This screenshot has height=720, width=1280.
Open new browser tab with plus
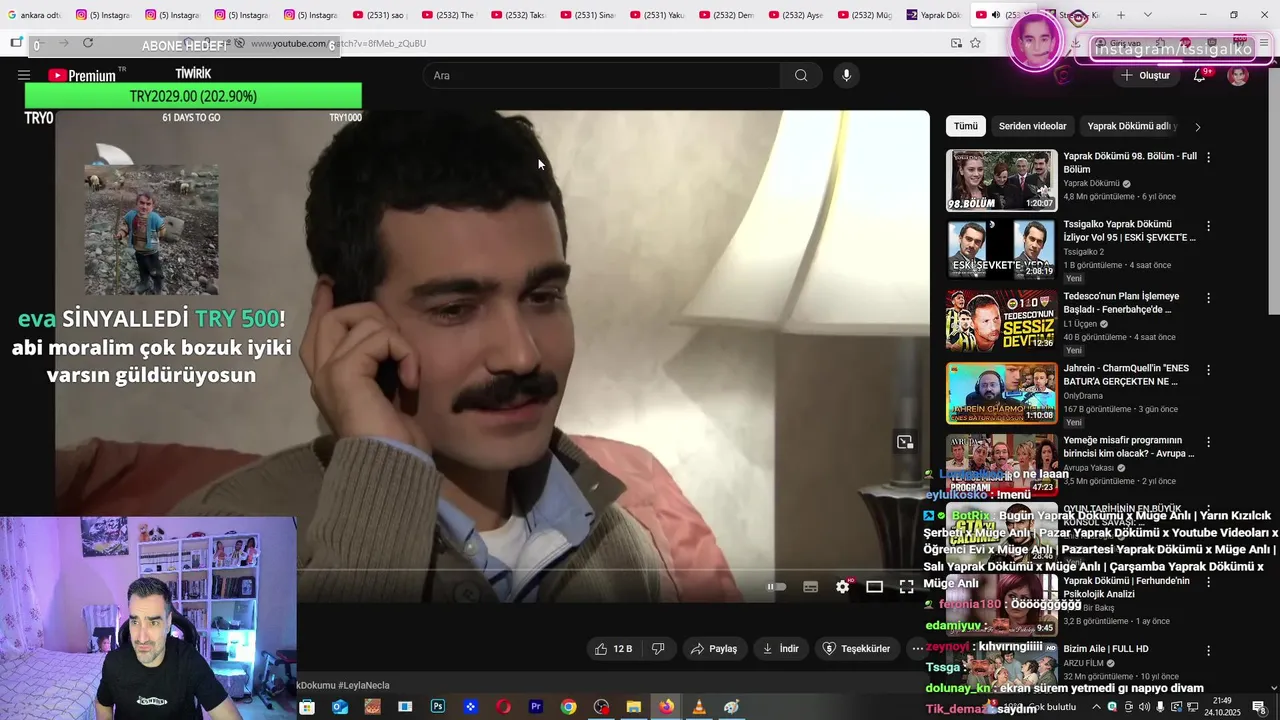[x=1121, y=15]
